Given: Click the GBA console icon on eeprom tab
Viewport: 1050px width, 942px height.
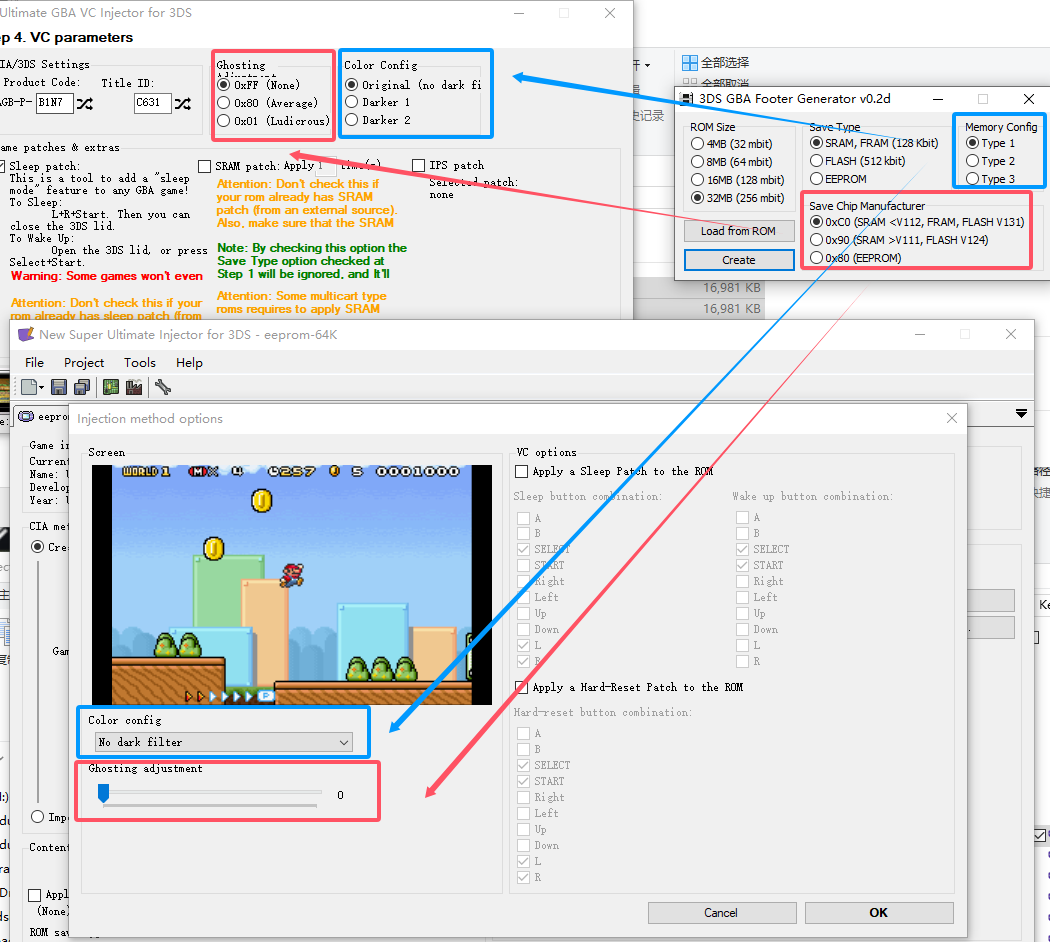Looking at the screenshot, I should 26,416.
